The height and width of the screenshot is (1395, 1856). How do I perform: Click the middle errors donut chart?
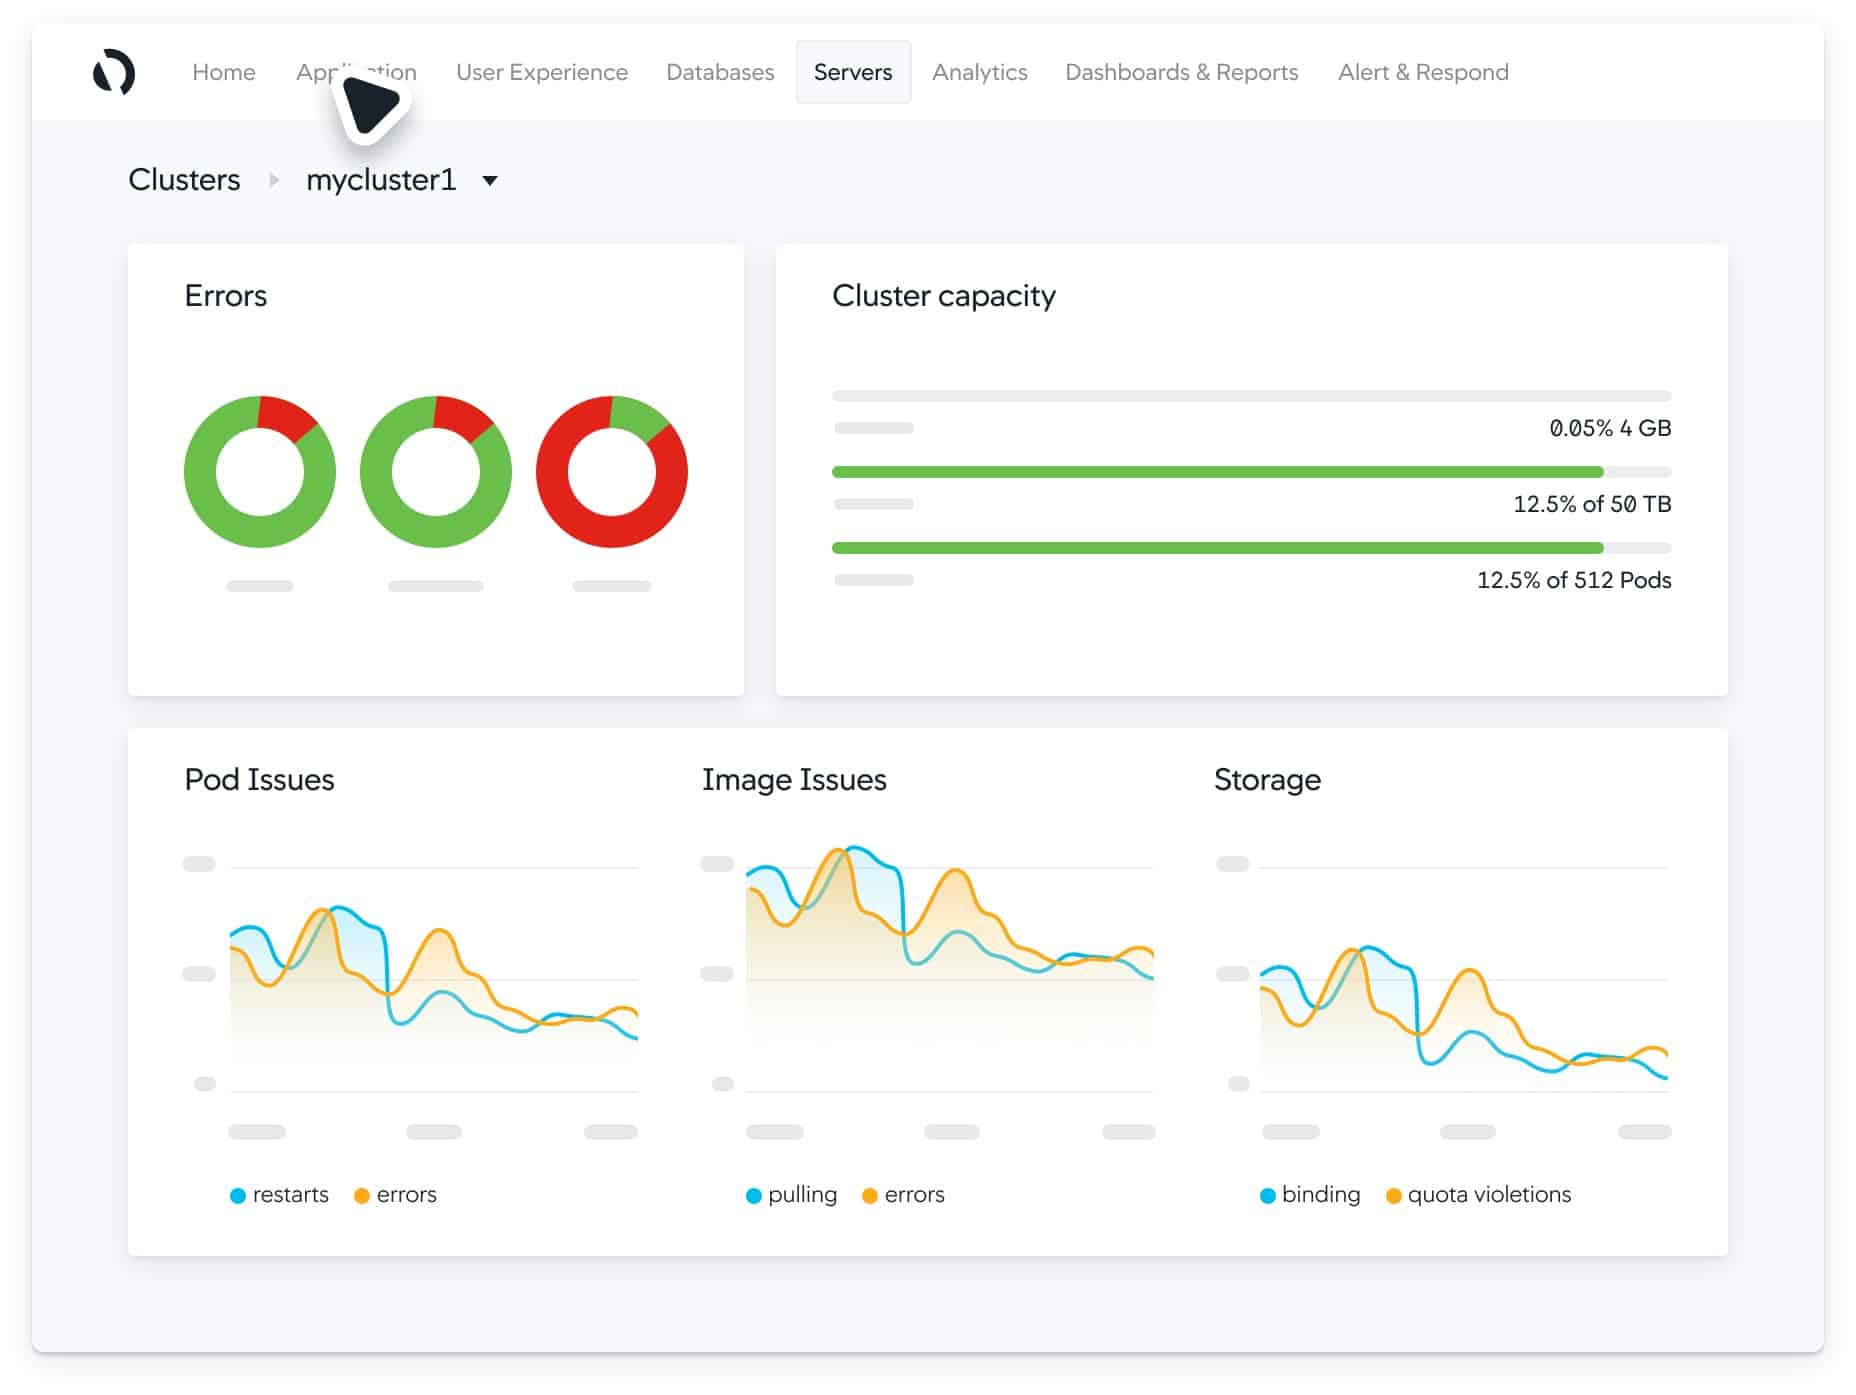pyautogui.click(x=435, y=471)
